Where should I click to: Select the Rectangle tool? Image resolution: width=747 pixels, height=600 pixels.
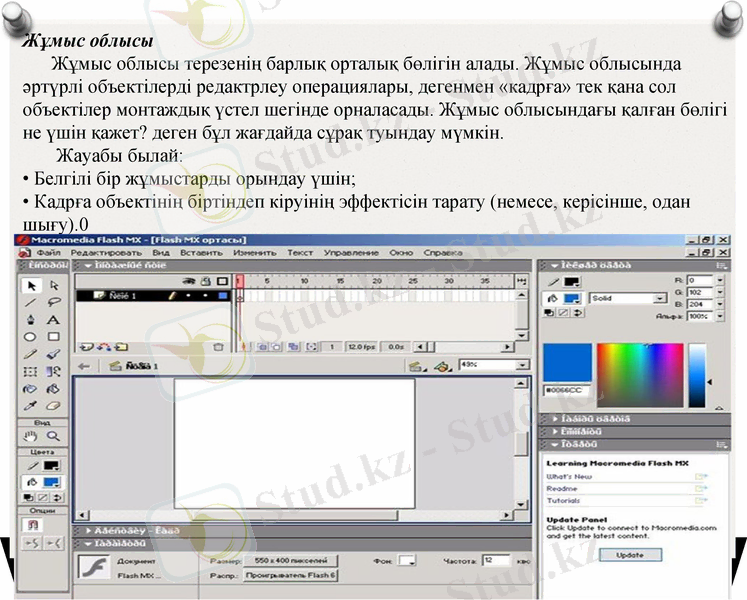pos(53,337)
